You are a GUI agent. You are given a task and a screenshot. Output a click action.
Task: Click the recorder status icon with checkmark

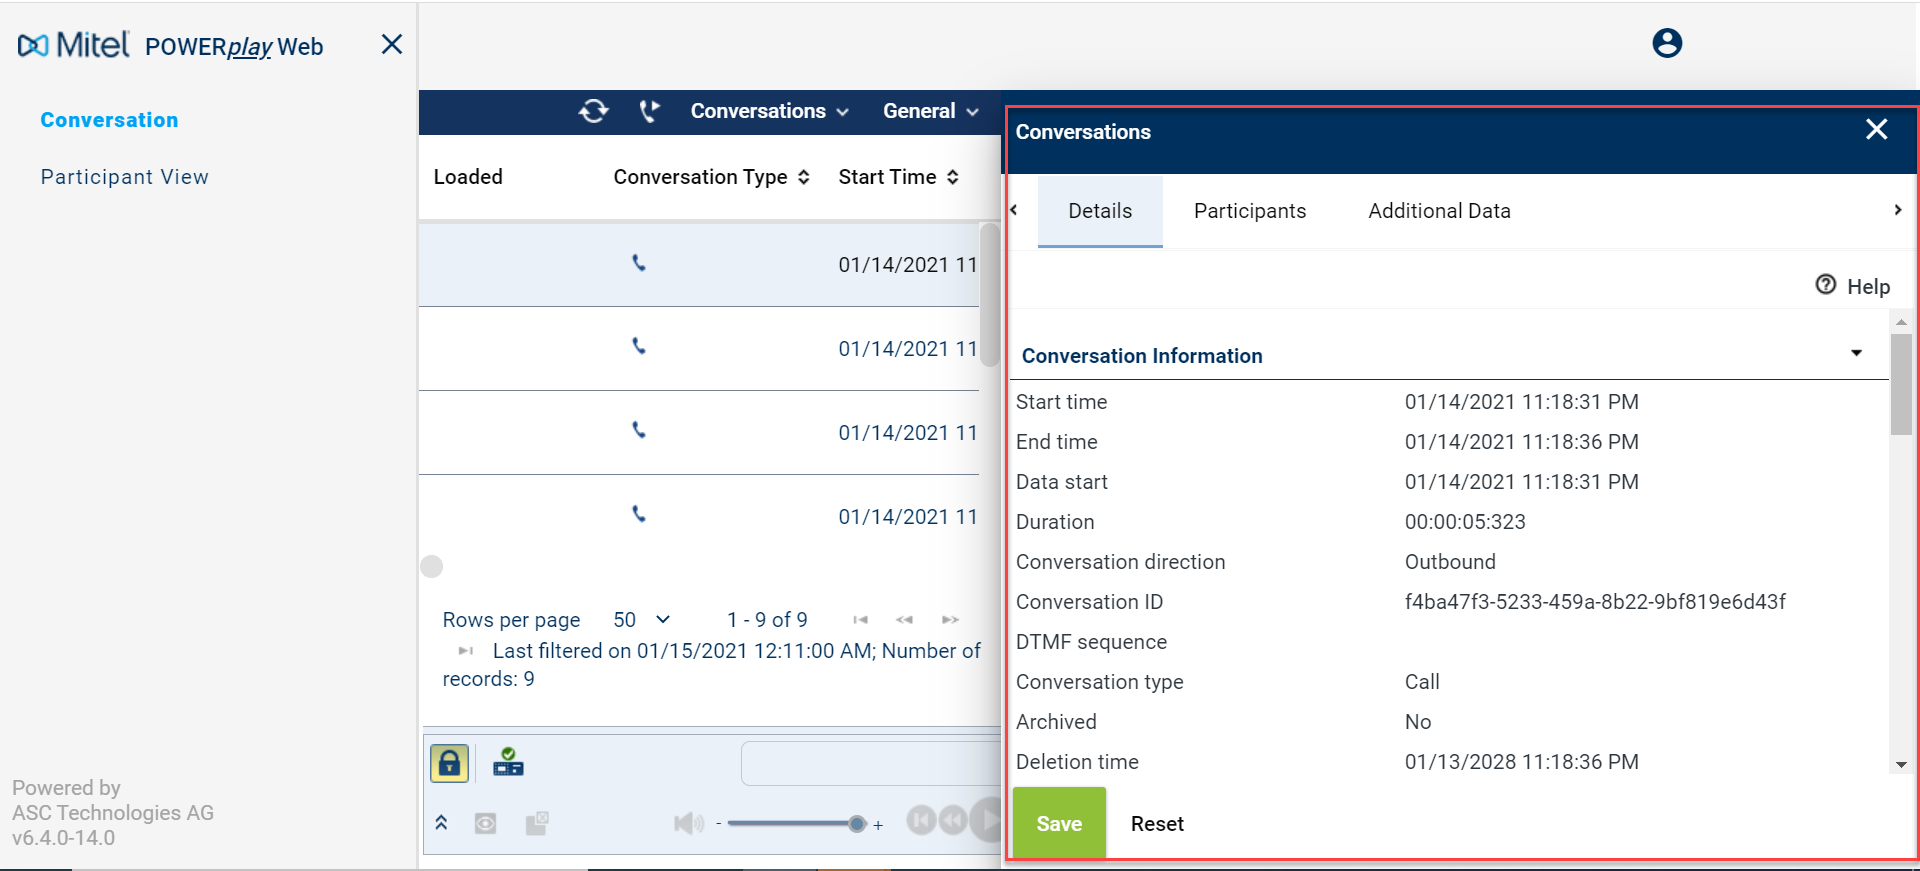[508, 762]
